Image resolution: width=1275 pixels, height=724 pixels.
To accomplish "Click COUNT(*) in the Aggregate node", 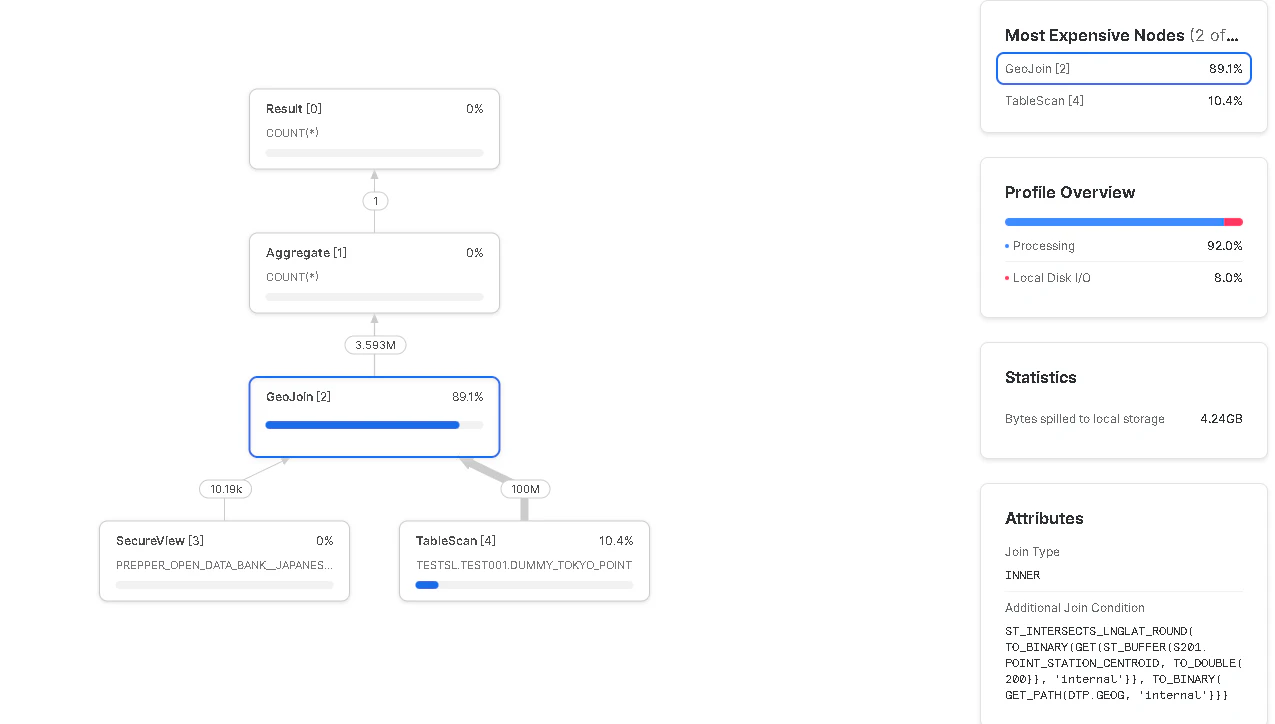I will point(292,277).
